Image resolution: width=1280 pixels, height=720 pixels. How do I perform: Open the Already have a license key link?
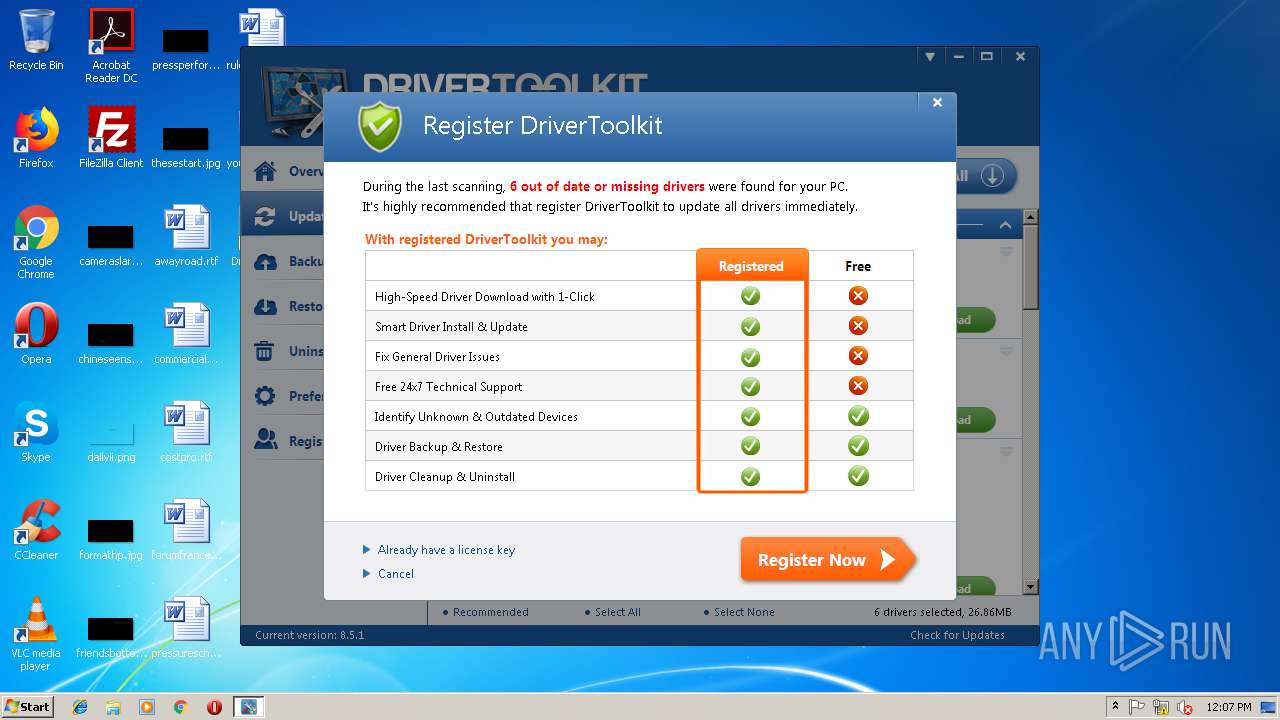click(446, 550)
